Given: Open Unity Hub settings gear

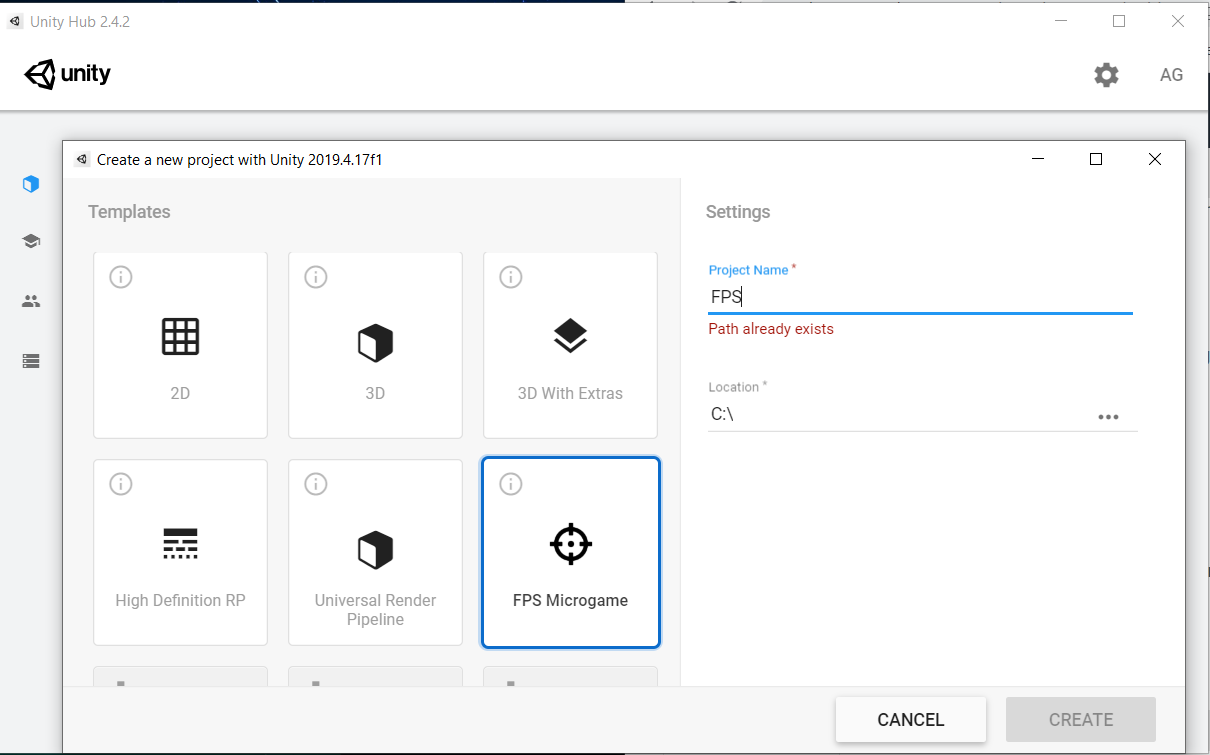Looking at the screenshot, I should click(x=1106, y=75).
